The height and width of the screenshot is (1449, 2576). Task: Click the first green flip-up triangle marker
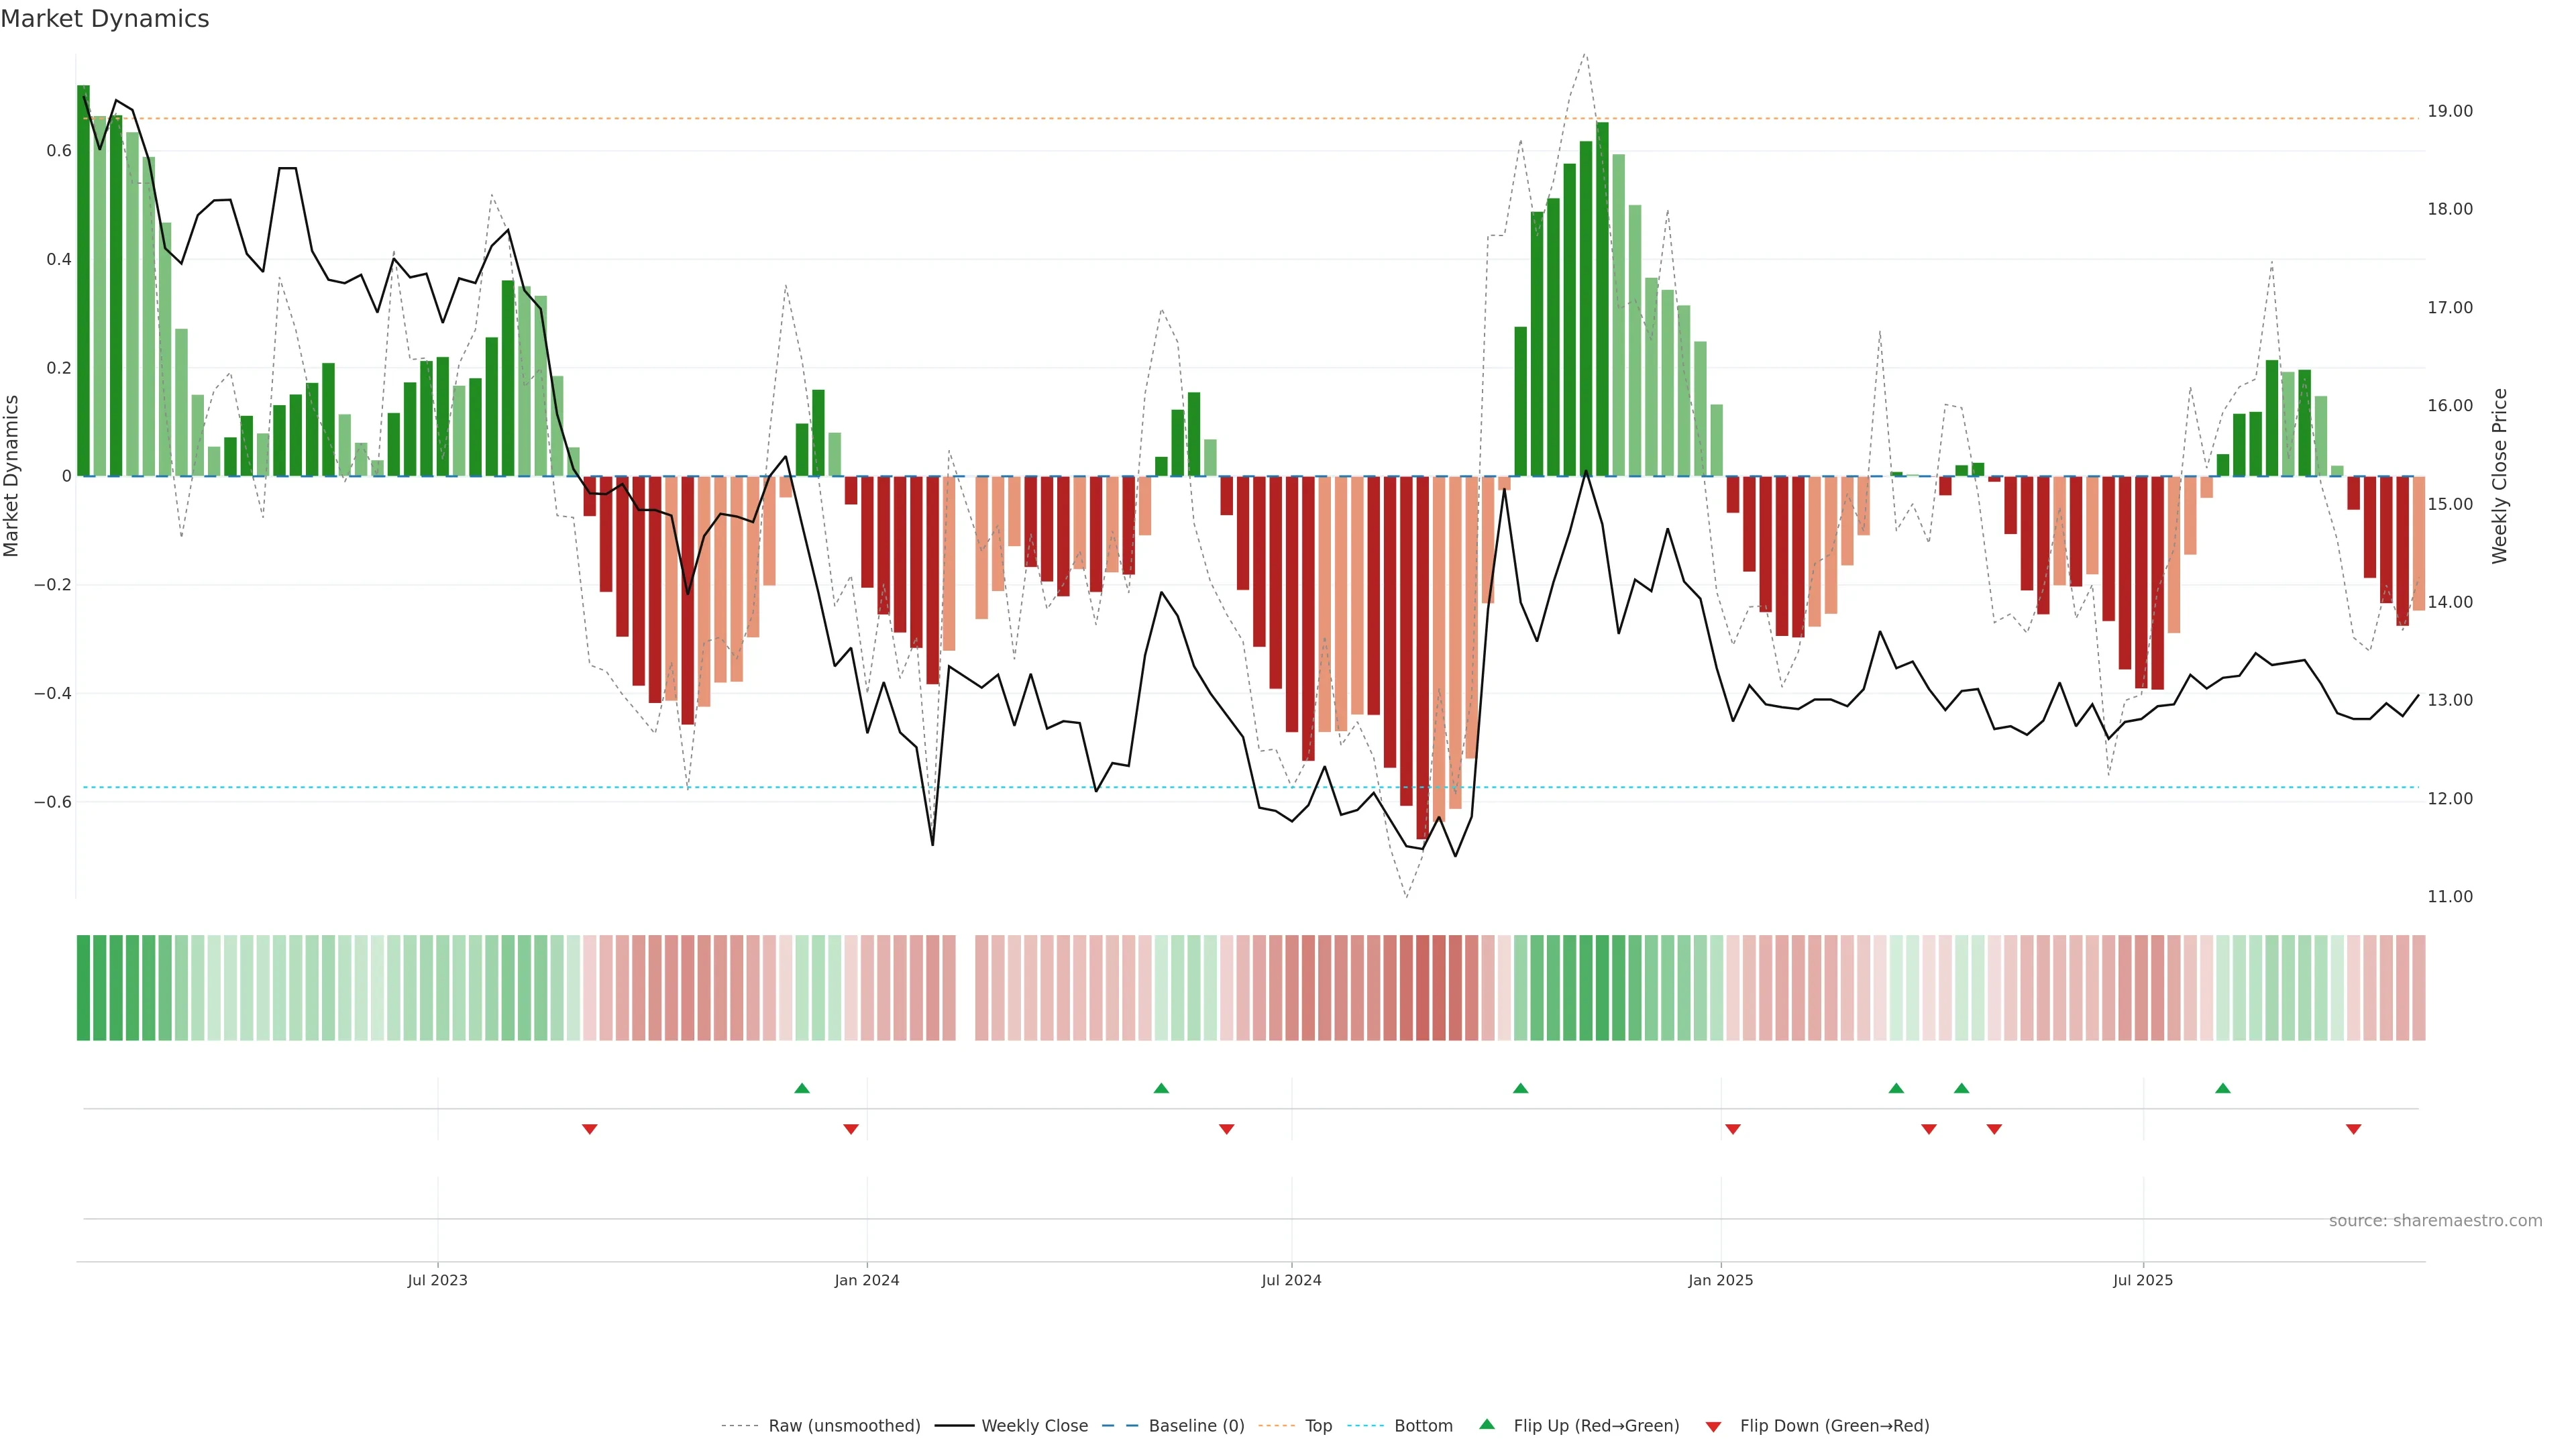pos(801,1088)
